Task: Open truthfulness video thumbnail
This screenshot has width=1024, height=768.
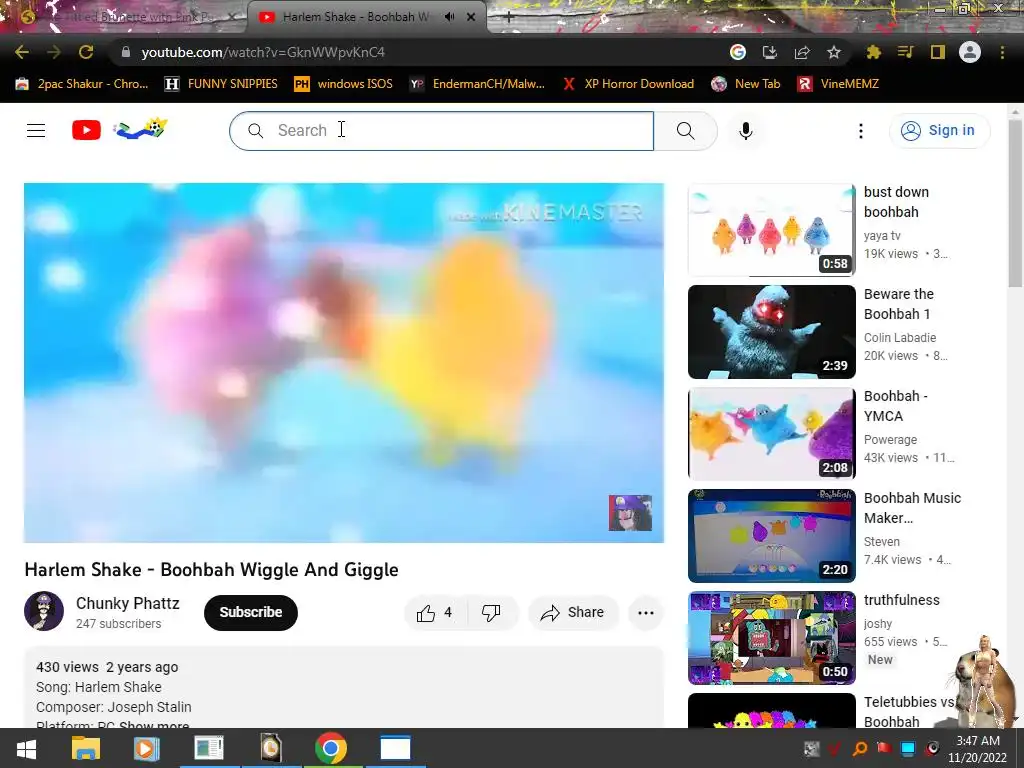Action: coord(771,637)
